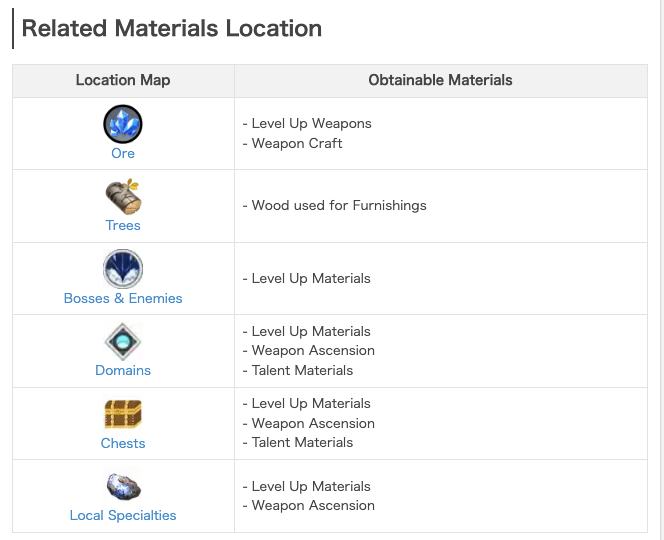Click the Location Map column header
664x540 pixels.
click(123, 80)
